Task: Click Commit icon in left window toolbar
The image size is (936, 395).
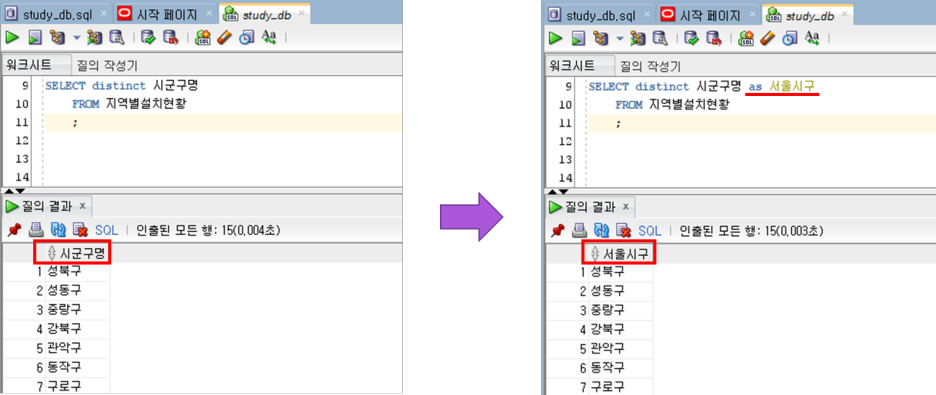Action: [x=148, y=38]
